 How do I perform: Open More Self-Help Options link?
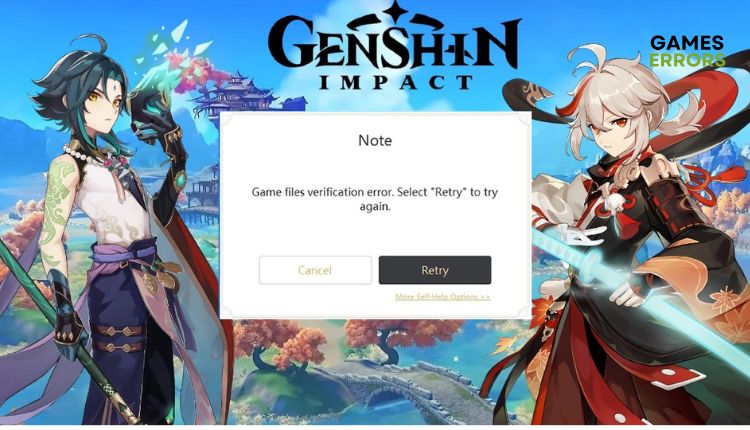(442, 297)
